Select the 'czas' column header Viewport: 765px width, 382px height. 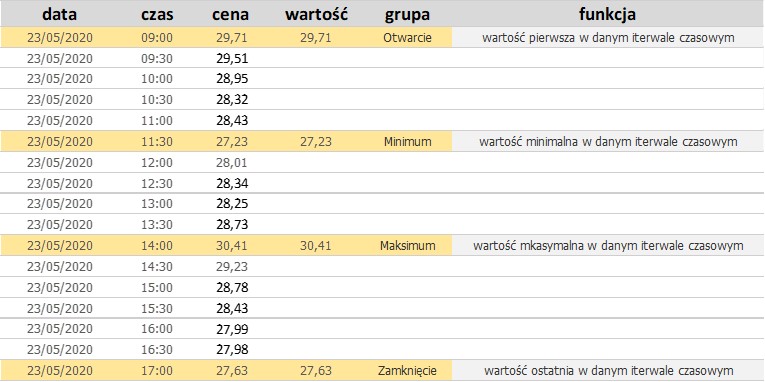[157, 15]
